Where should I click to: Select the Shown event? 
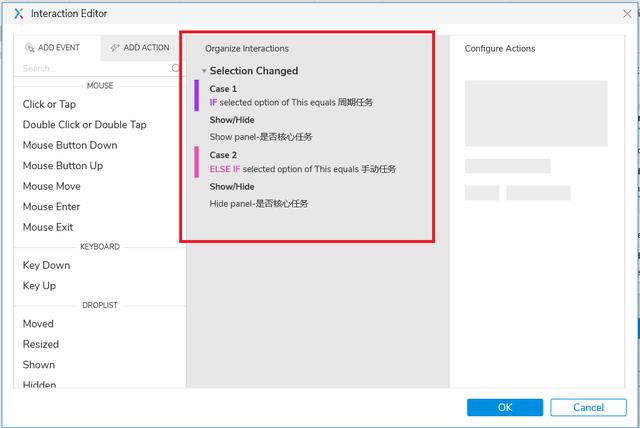coord(39,364)
